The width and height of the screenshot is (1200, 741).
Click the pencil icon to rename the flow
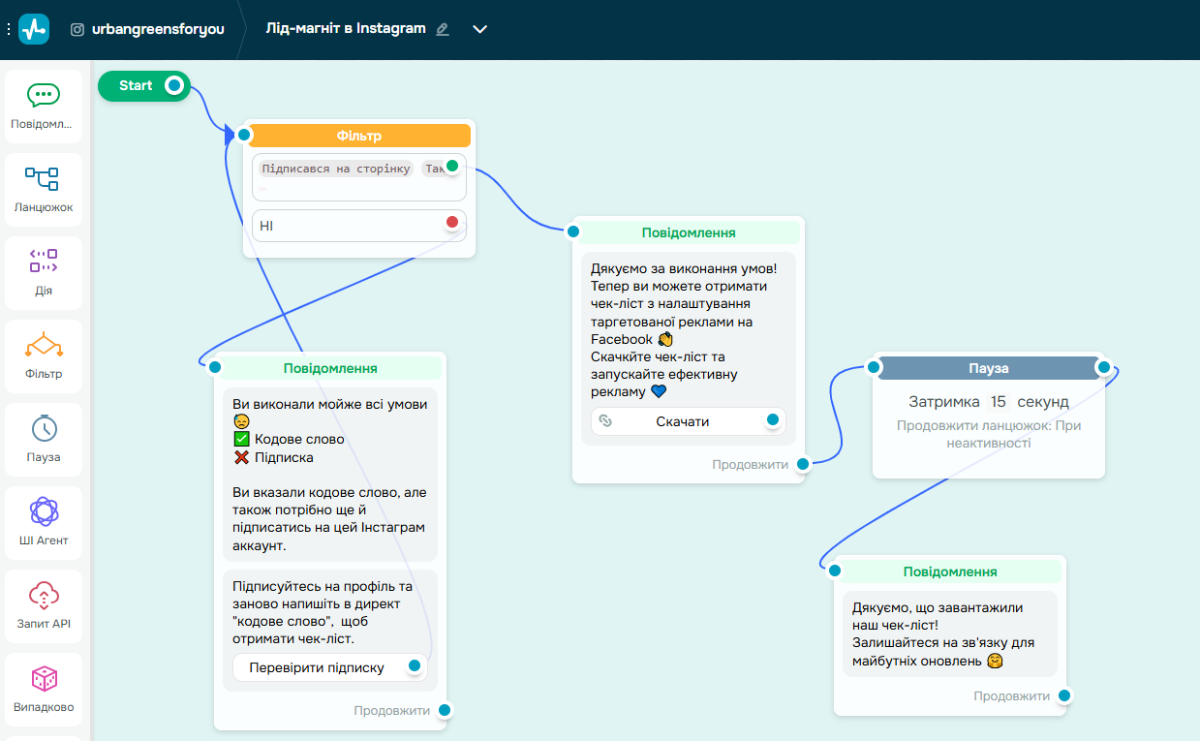click(x=441, y=28)
